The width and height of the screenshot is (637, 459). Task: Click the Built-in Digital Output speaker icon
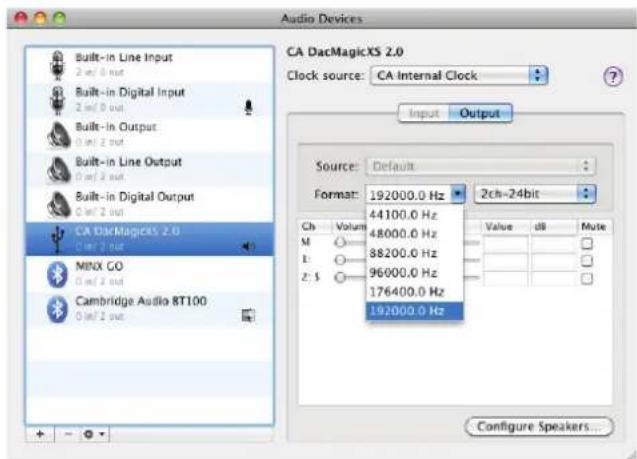coord(59,204)
